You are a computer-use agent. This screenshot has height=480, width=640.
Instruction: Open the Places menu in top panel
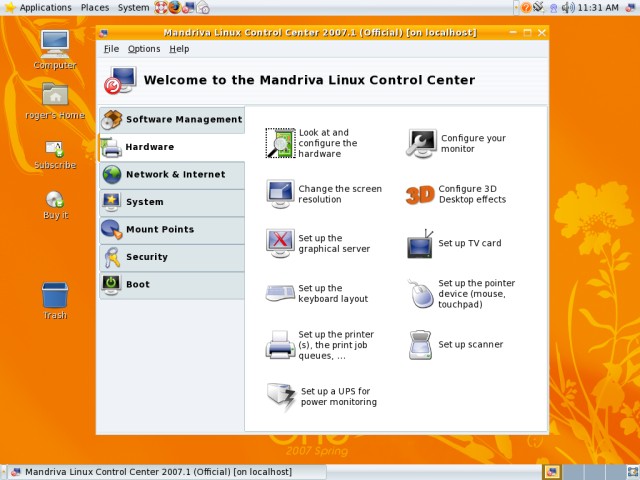point(95,7)
